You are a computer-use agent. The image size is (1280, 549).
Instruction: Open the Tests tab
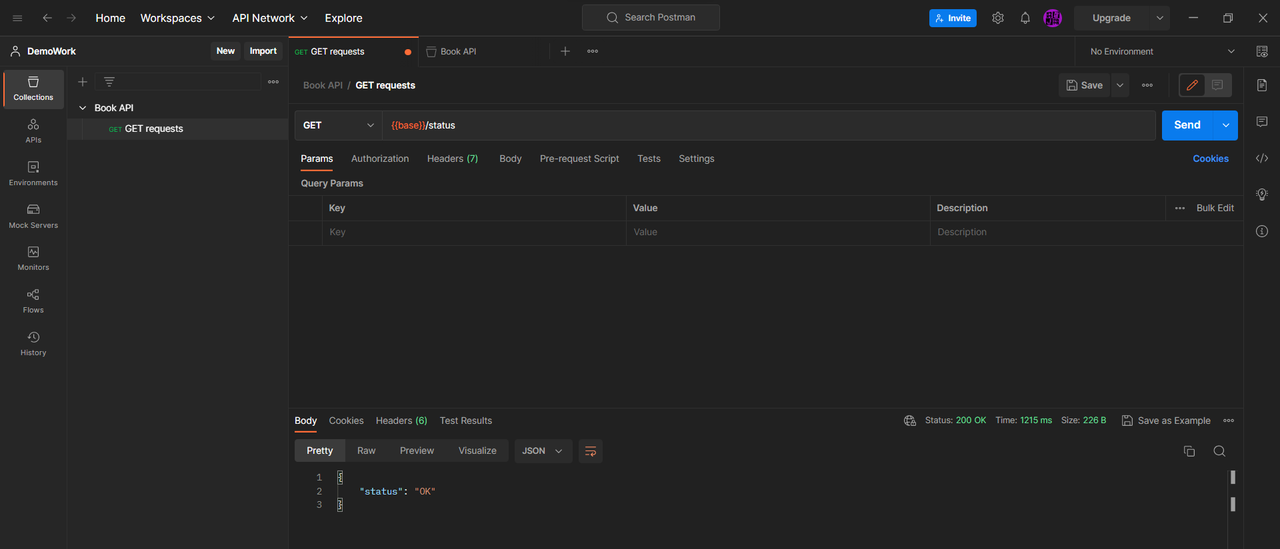click(649, 158)
